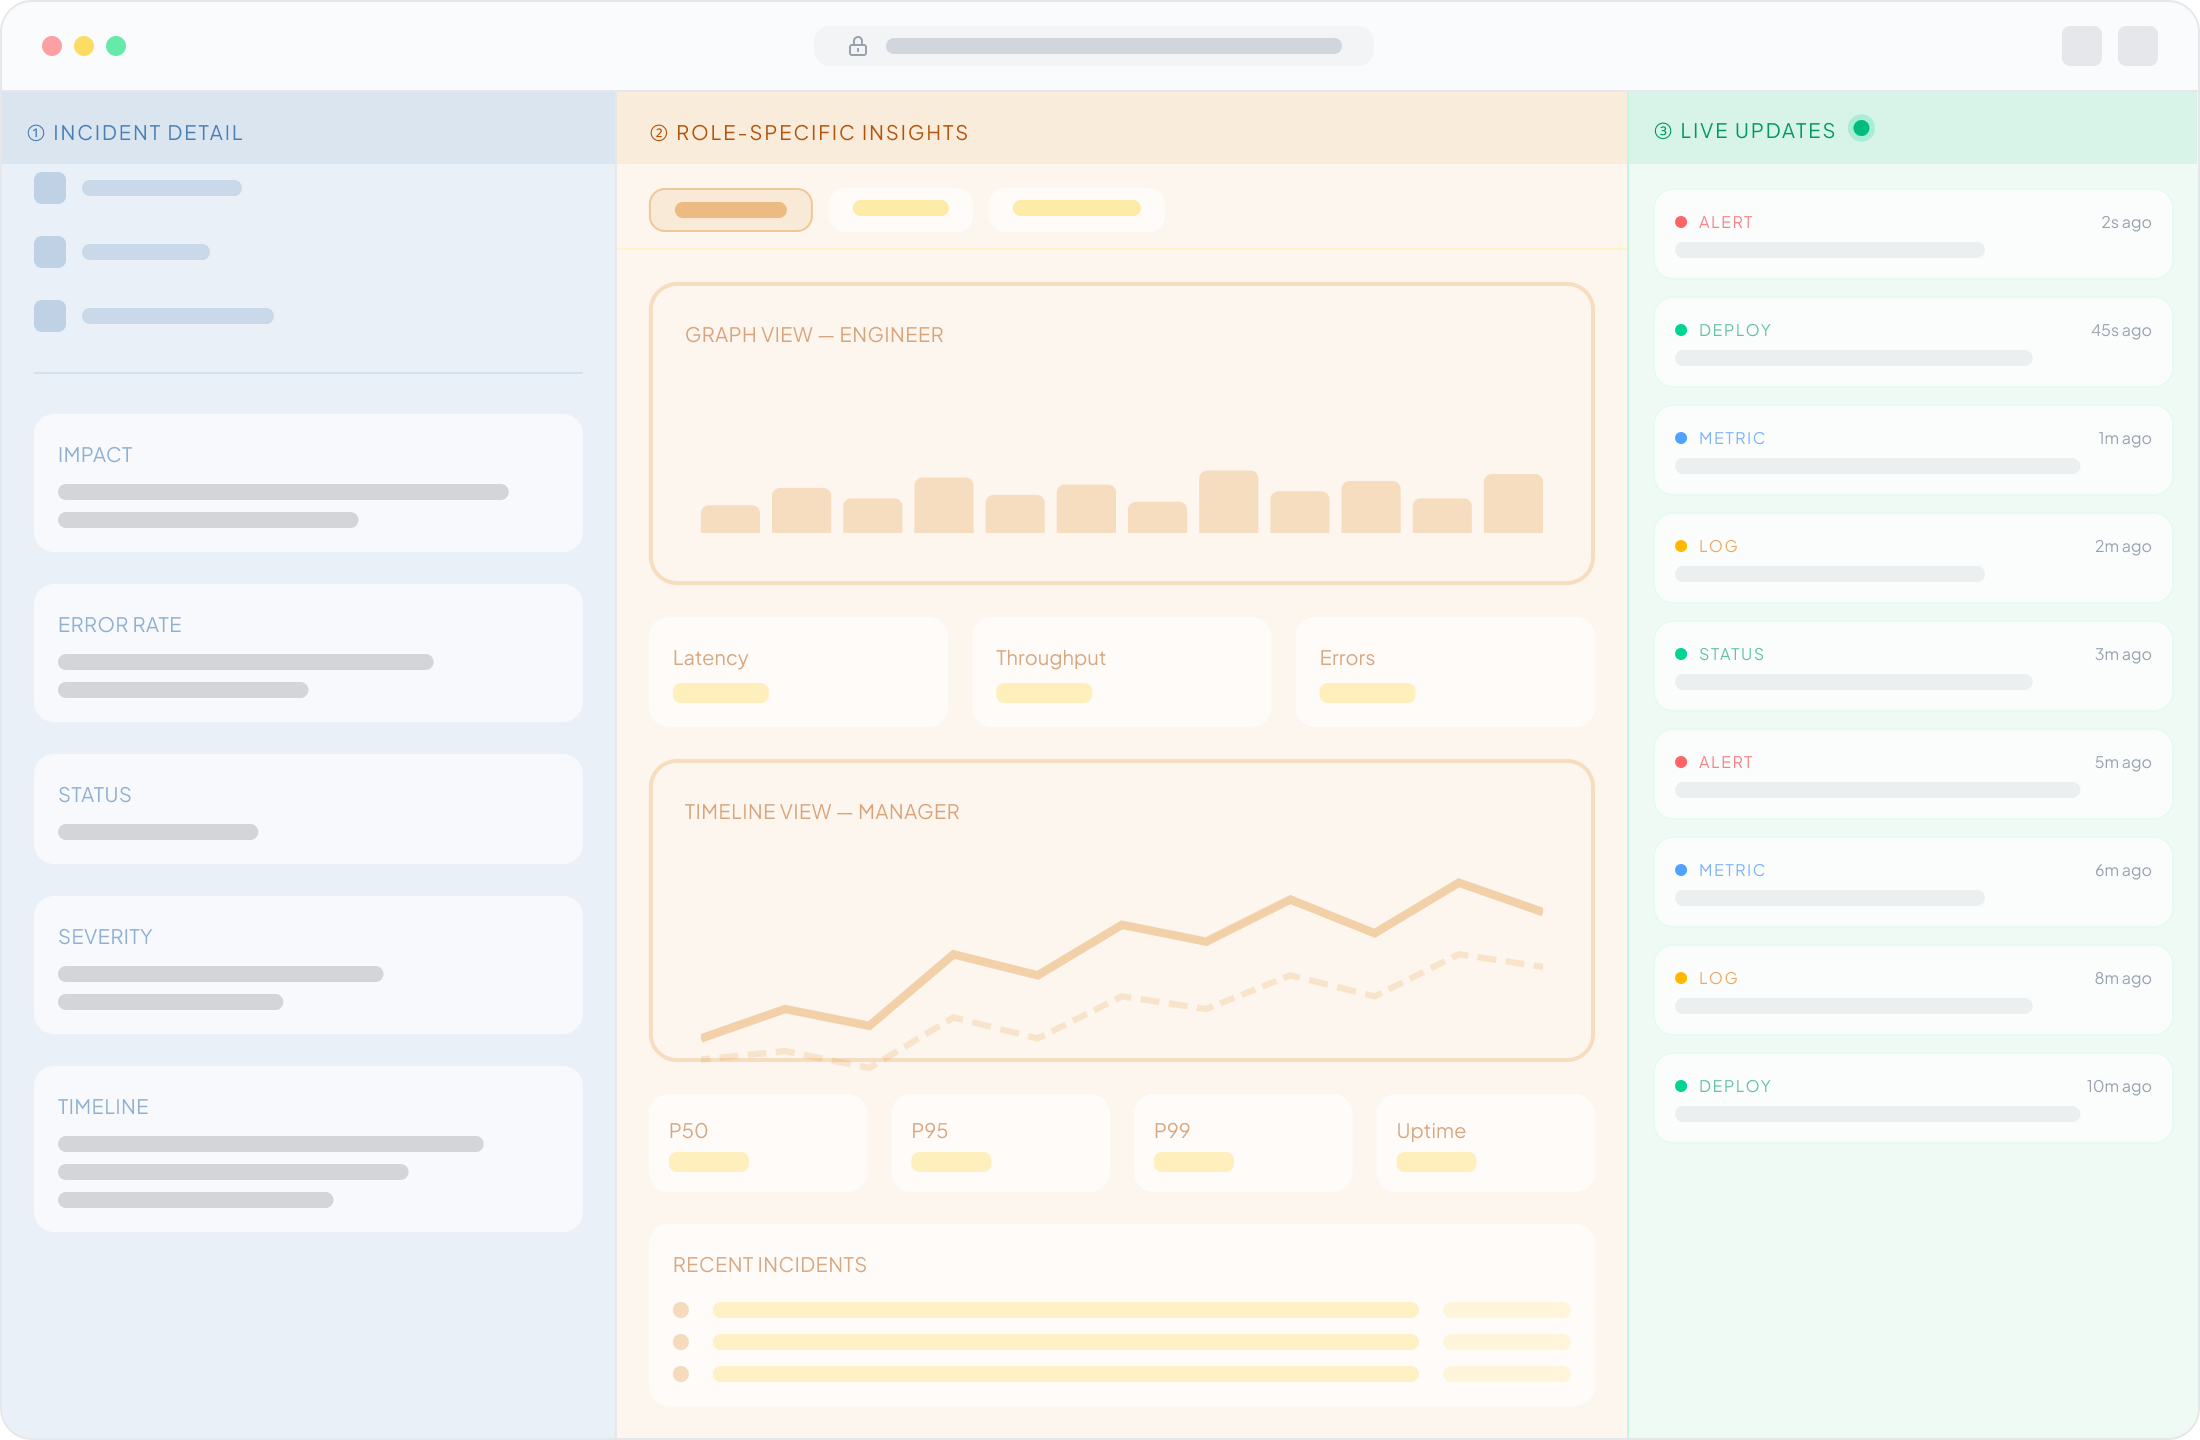Open the P99 metric card

click(x=1242, y=1143)
